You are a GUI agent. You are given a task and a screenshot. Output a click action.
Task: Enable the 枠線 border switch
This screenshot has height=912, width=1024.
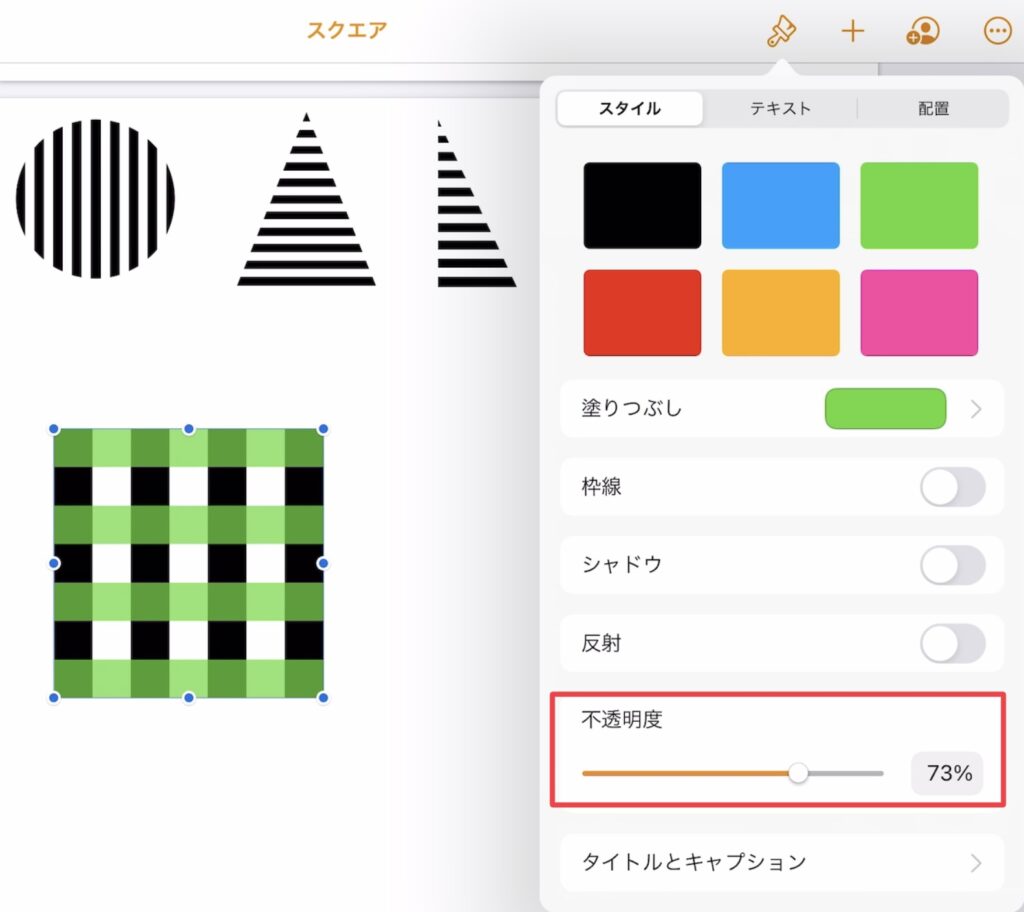pyautogui.click(x=952, y=487)
